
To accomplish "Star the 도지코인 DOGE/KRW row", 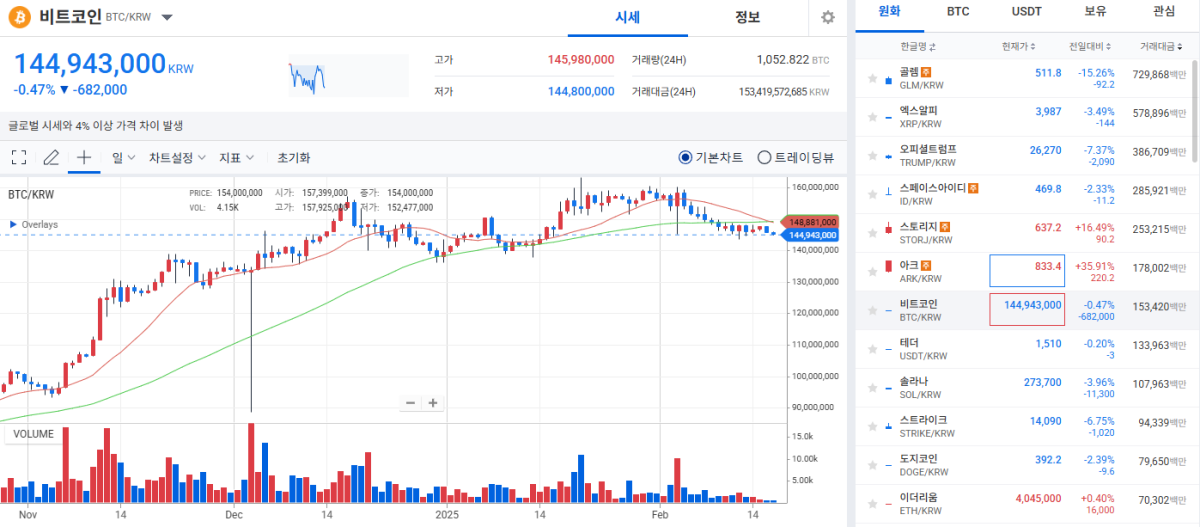I will click(872, 466).
